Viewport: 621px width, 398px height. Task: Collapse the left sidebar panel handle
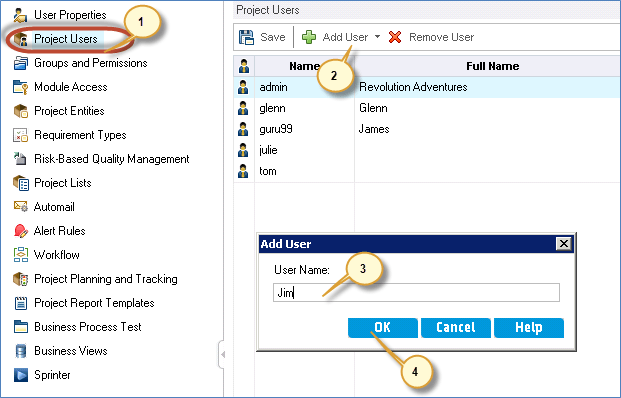[222, 354]
